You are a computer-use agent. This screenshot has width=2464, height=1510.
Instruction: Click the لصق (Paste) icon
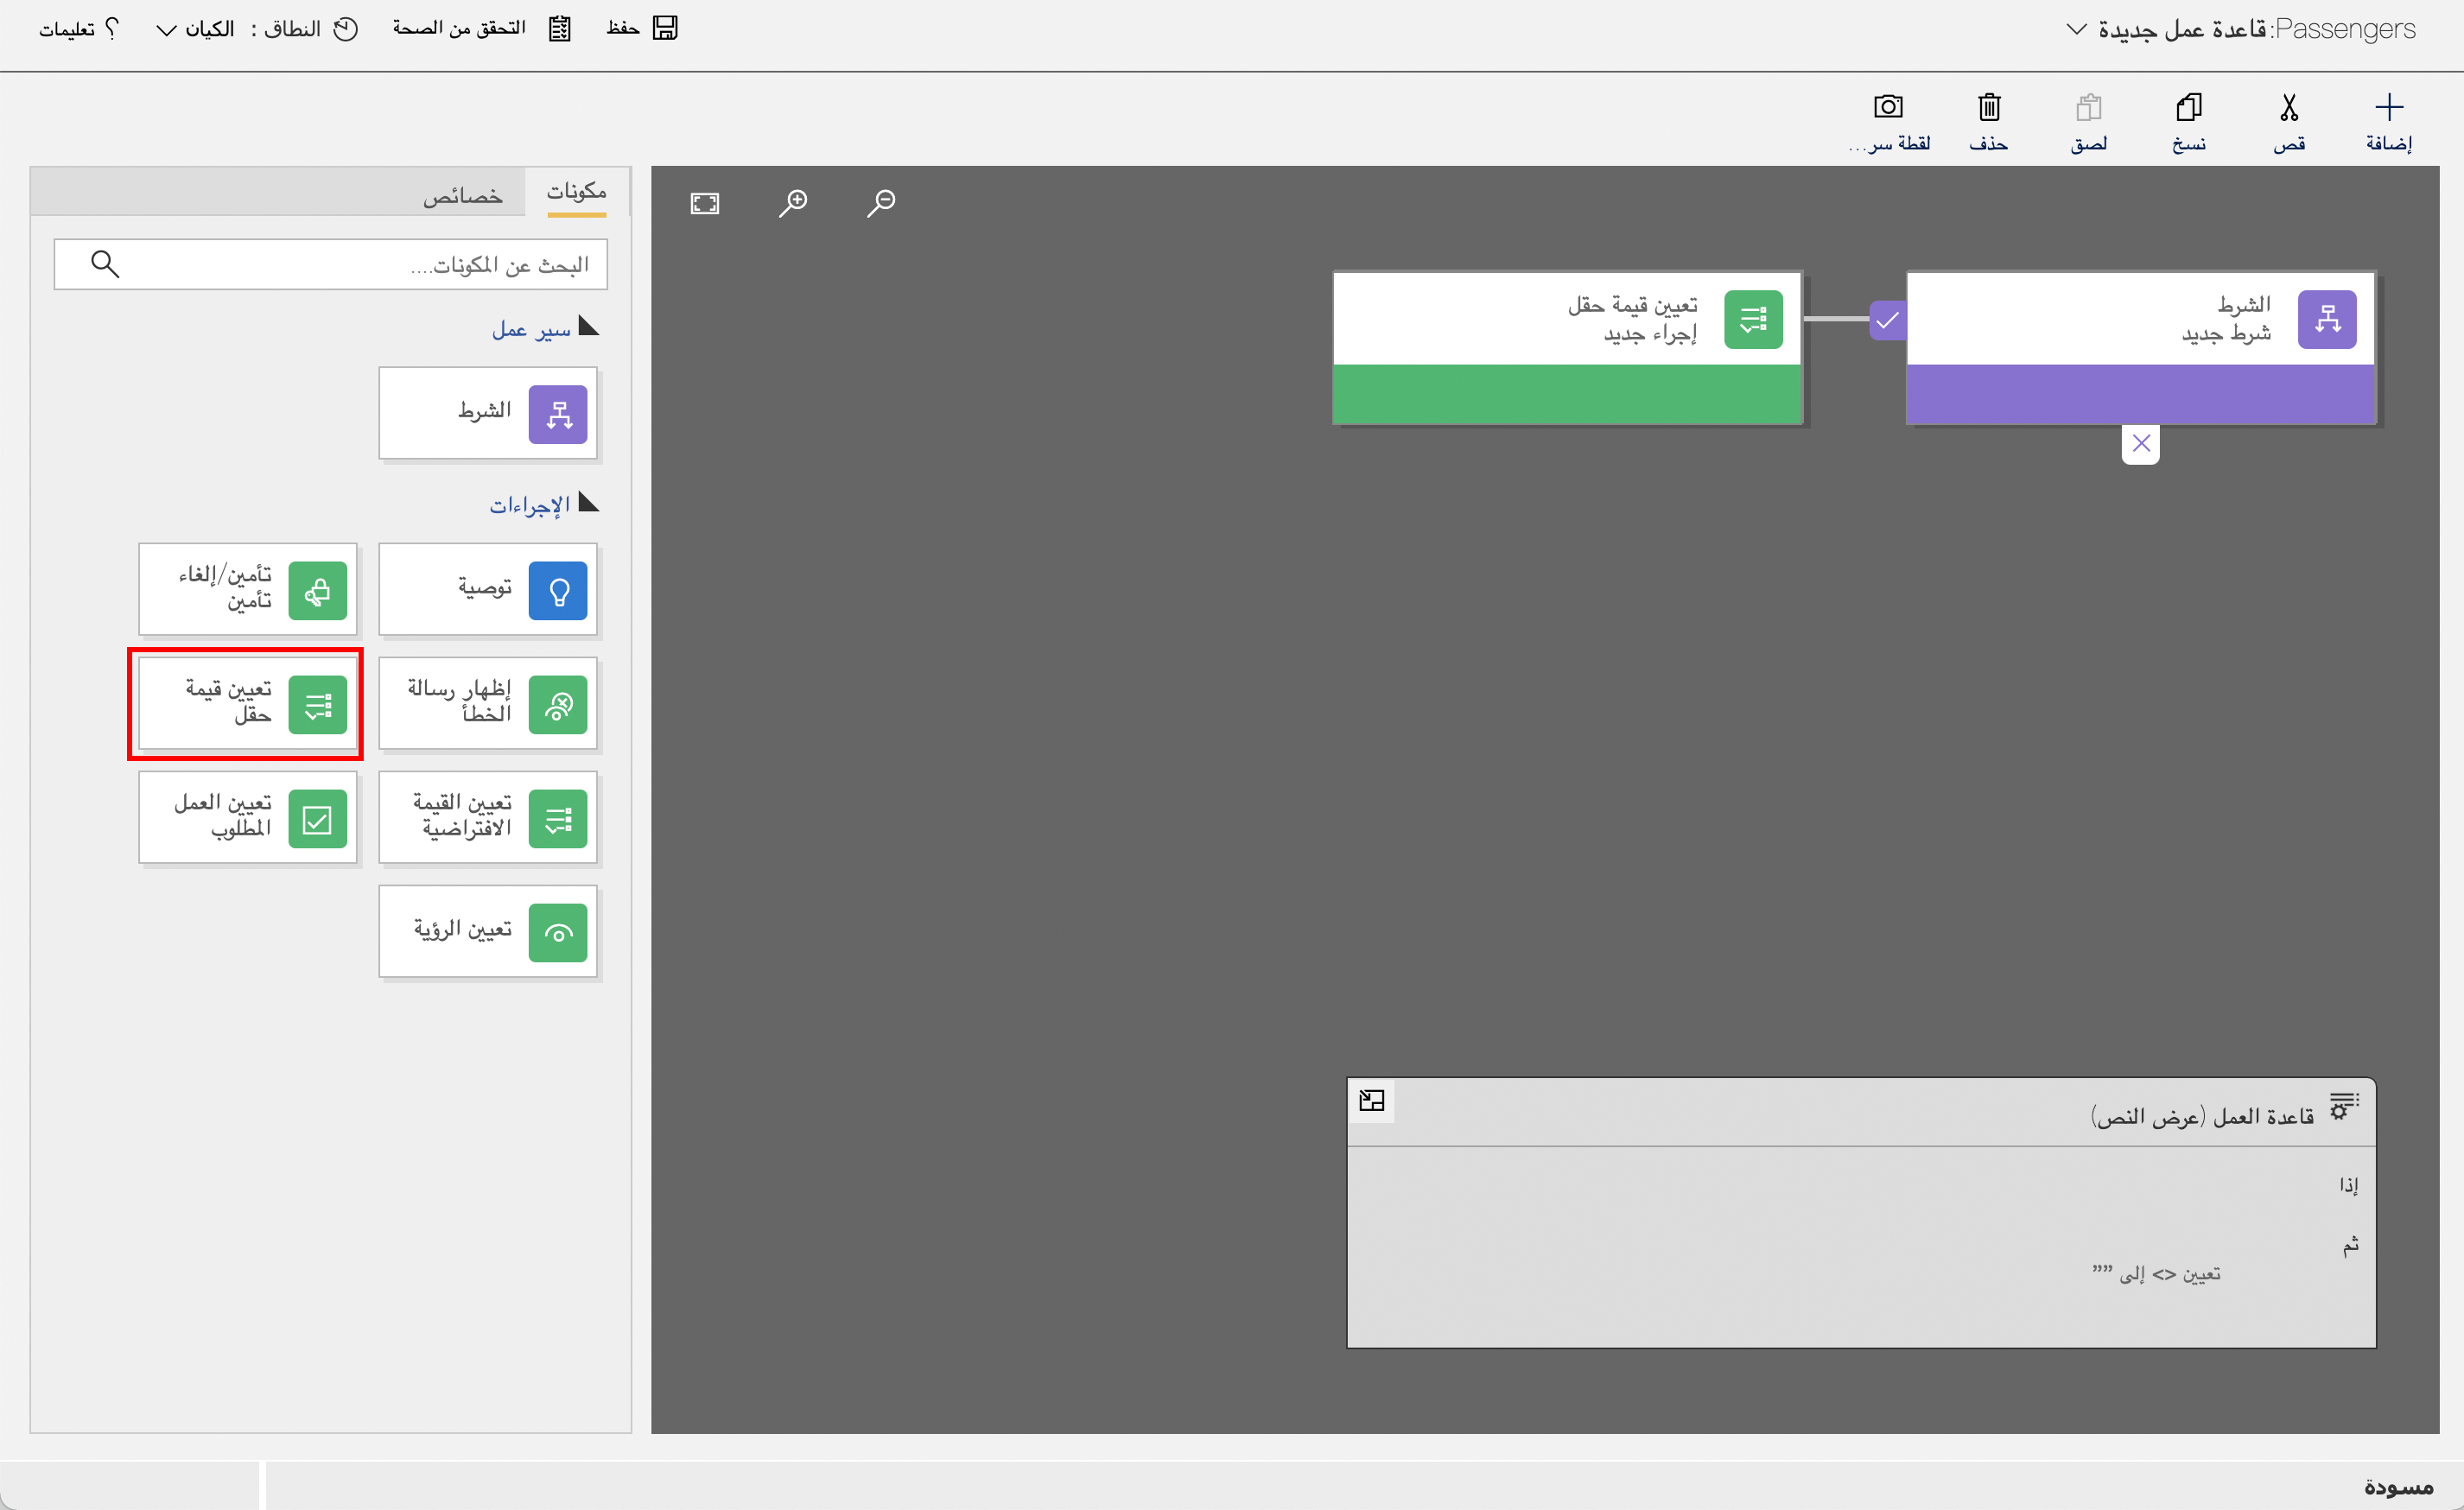[2089, 107]
